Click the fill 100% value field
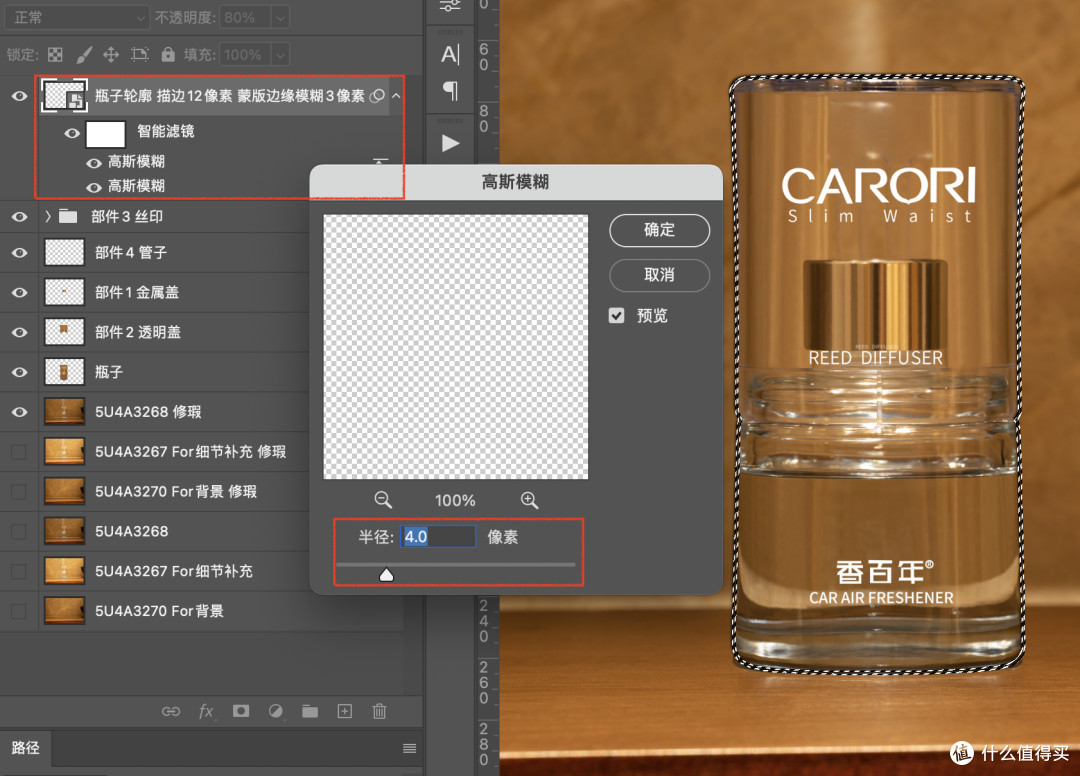The width and height of the screenshot is (1080, 776). pyautogui.click(x=245, y=54)
